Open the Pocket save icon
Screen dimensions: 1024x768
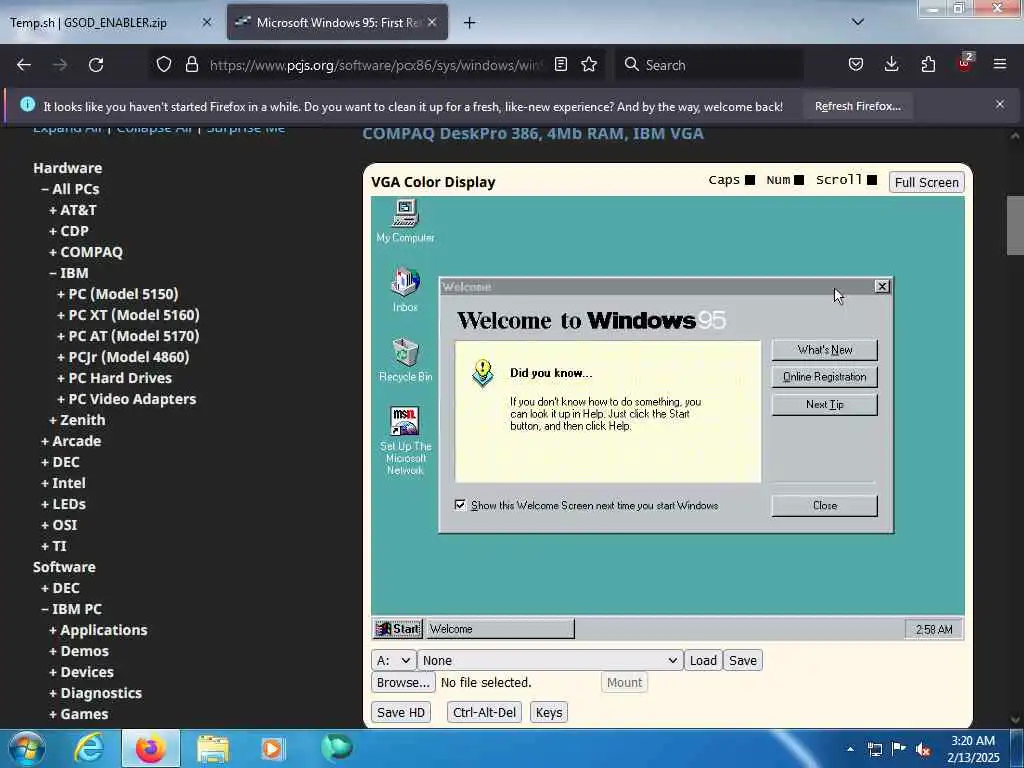tap(856, 64)
